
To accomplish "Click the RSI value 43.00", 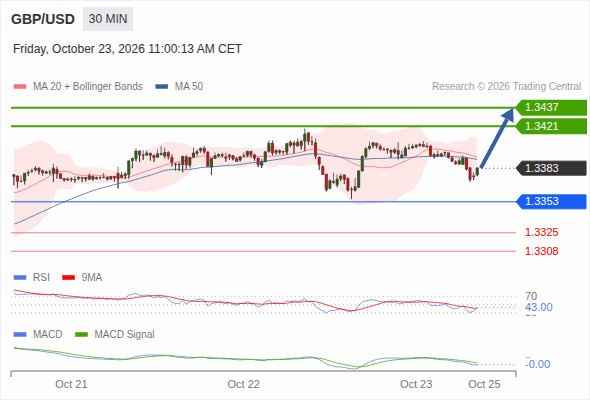I will pyautogui.click(x=539, y=307).
